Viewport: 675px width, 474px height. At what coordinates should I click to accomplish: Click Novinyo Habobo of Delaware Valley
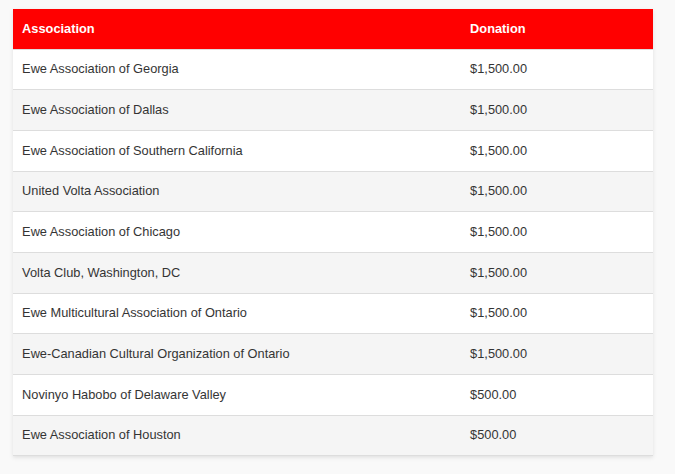coord(124,395)
